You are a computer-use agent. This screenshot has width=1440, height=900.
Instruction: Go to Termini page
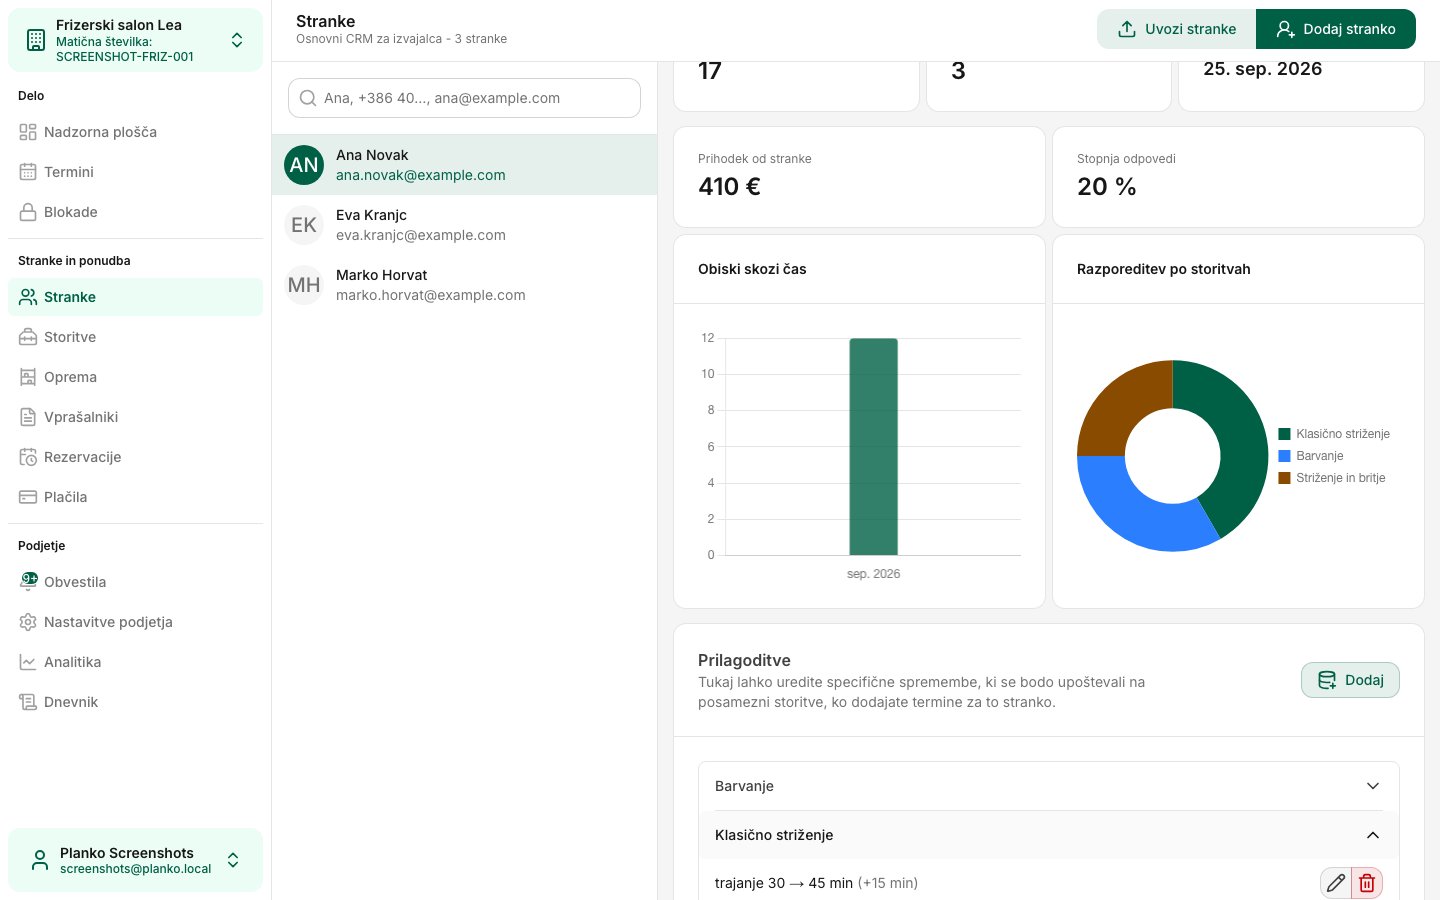[x=135, y=172]
